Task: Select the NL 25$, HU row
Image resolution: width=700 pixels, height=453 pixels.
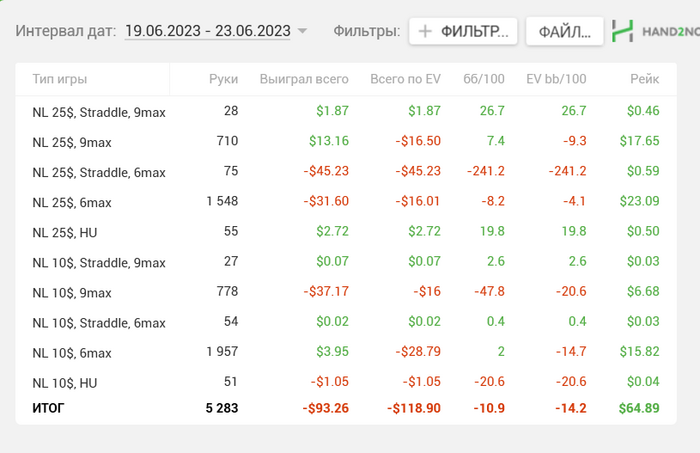Action: 64,232
